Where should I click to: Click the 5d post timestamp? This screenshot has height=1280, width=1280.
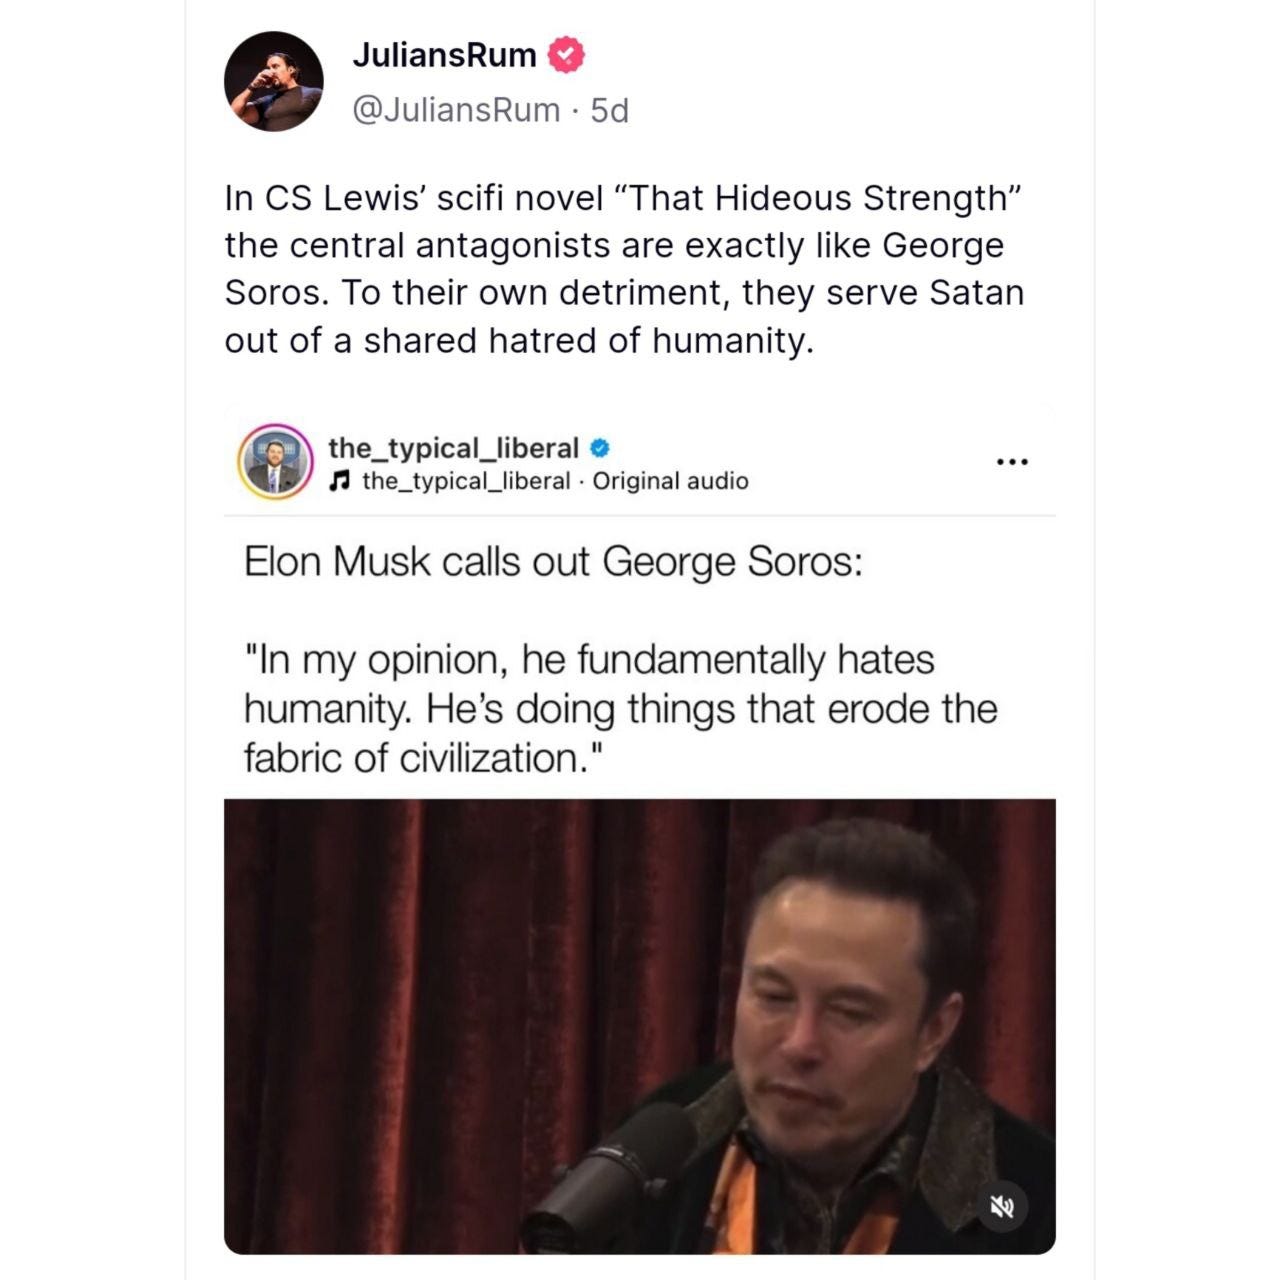tap(610, 110)
